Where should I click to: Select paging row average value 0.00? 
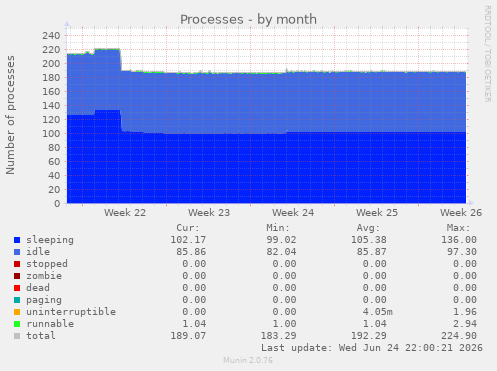(375, 300)
